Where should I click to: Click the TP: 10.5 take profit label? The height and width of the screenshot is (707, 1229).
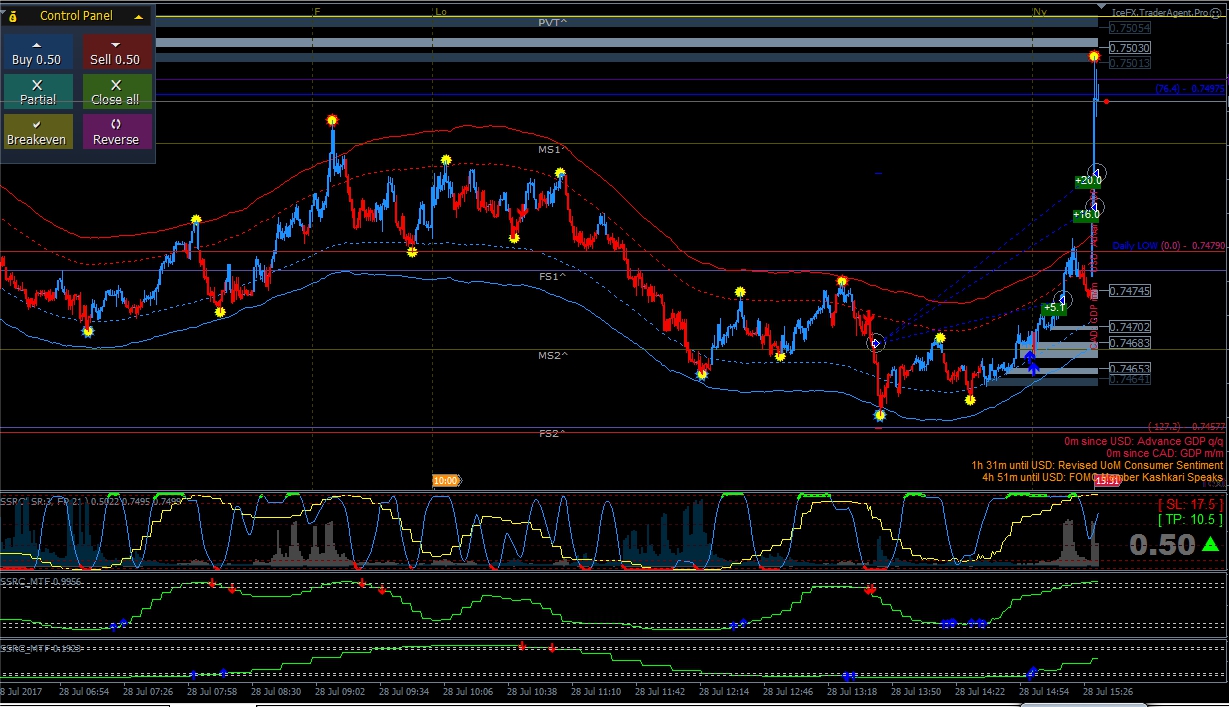coord(1191,519)
